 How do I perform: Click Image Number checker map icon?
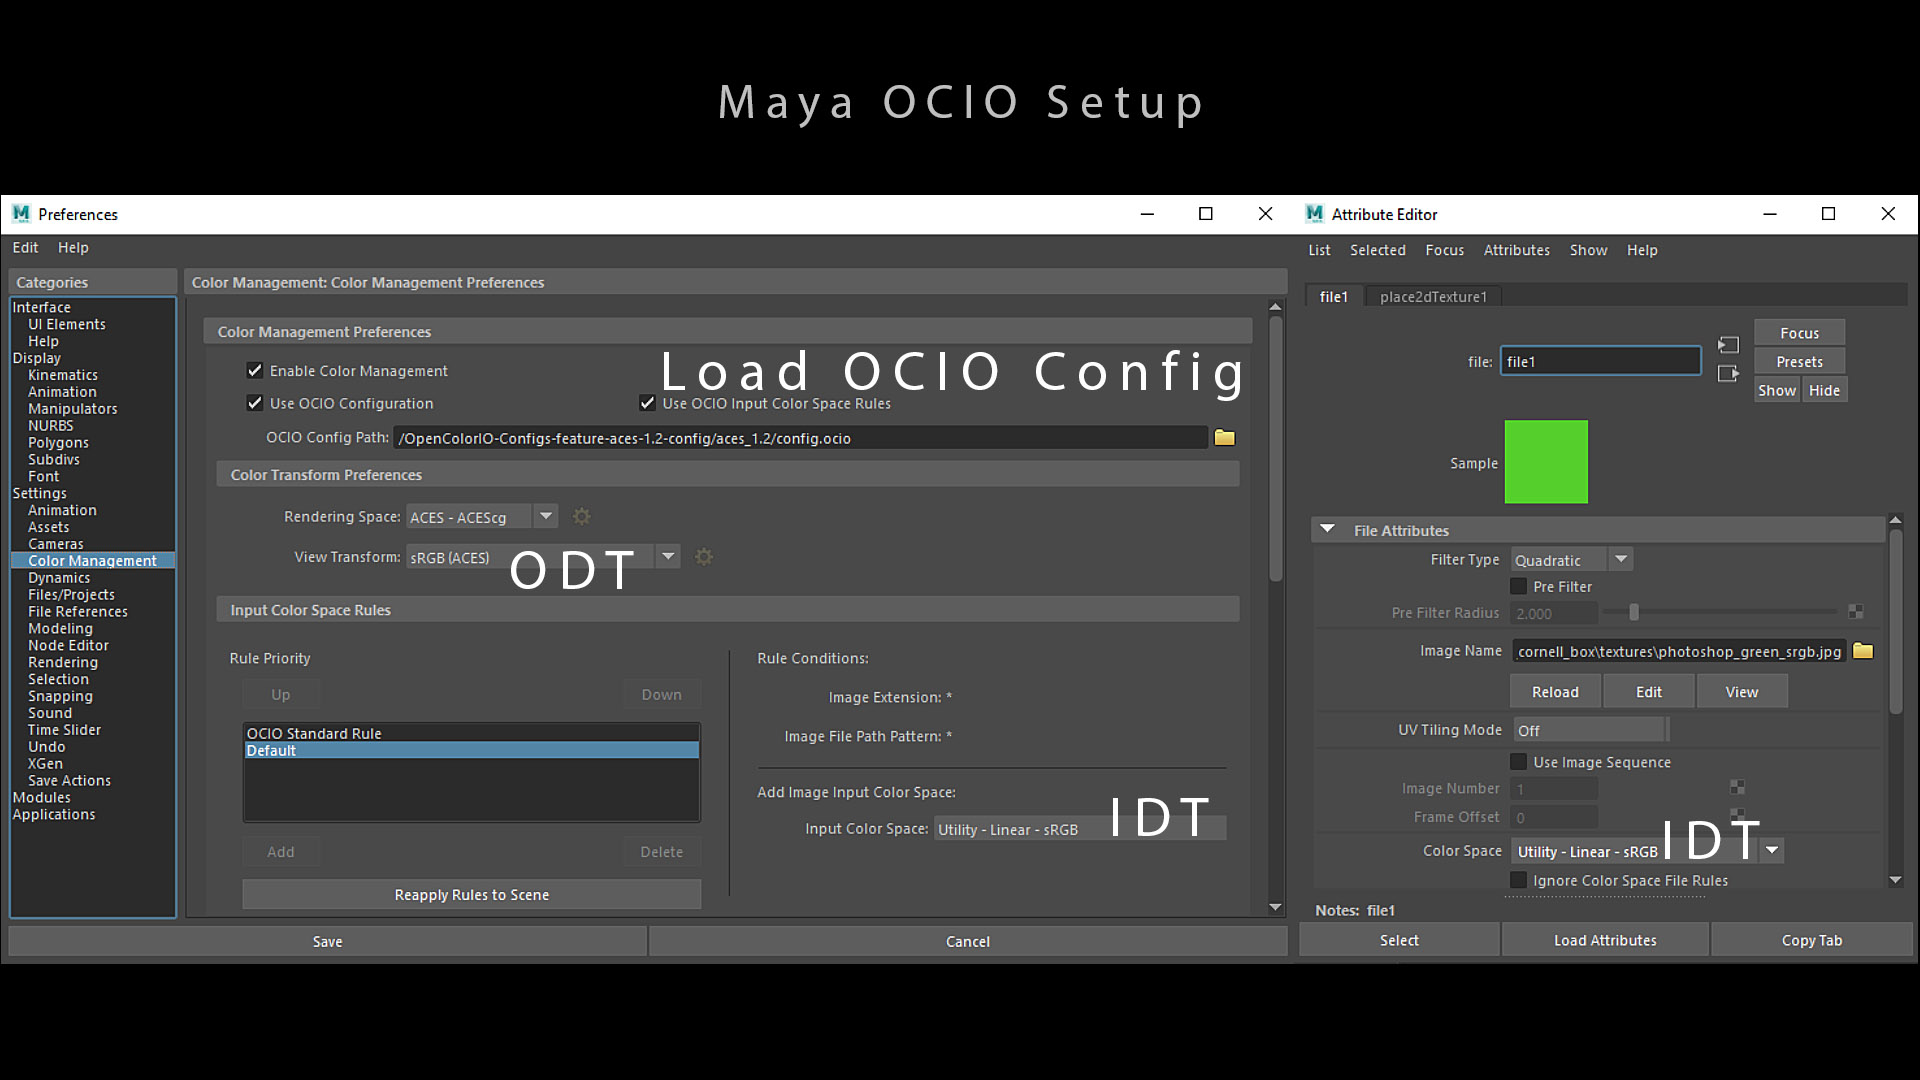click(1737, 788)
